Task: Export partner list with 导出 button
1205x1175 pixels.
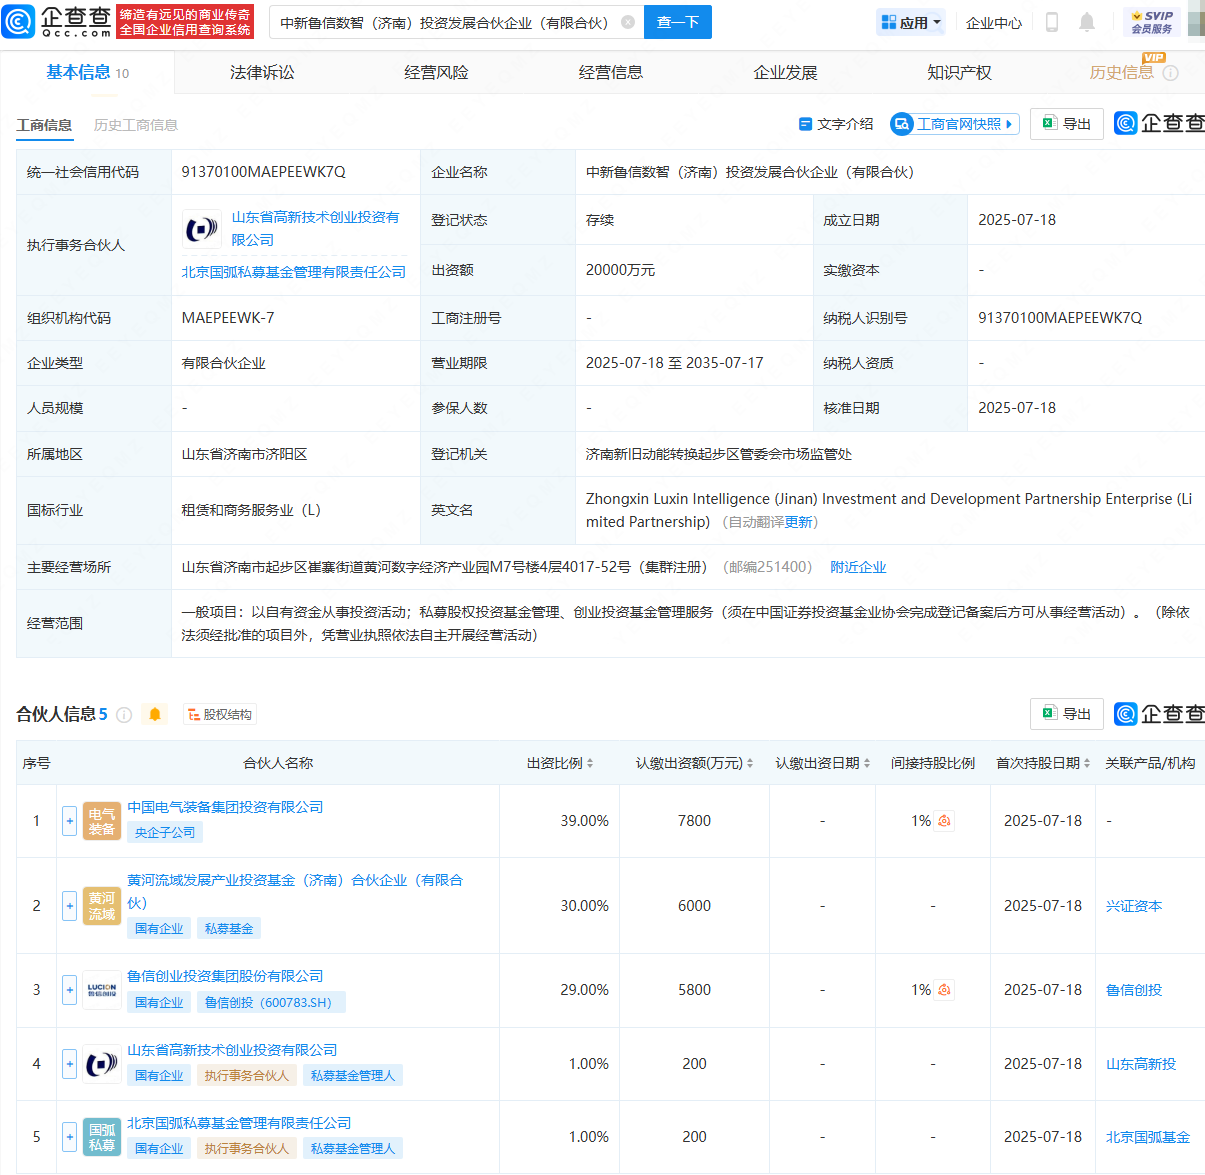Action: pyautogui.click(x=1067, y=714)
